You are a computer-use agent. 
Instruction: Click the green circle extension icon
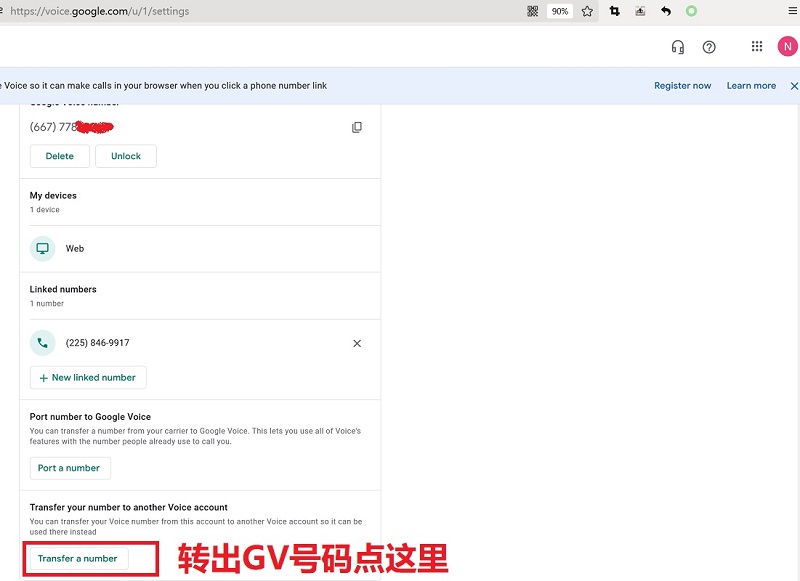click(691, 11)
